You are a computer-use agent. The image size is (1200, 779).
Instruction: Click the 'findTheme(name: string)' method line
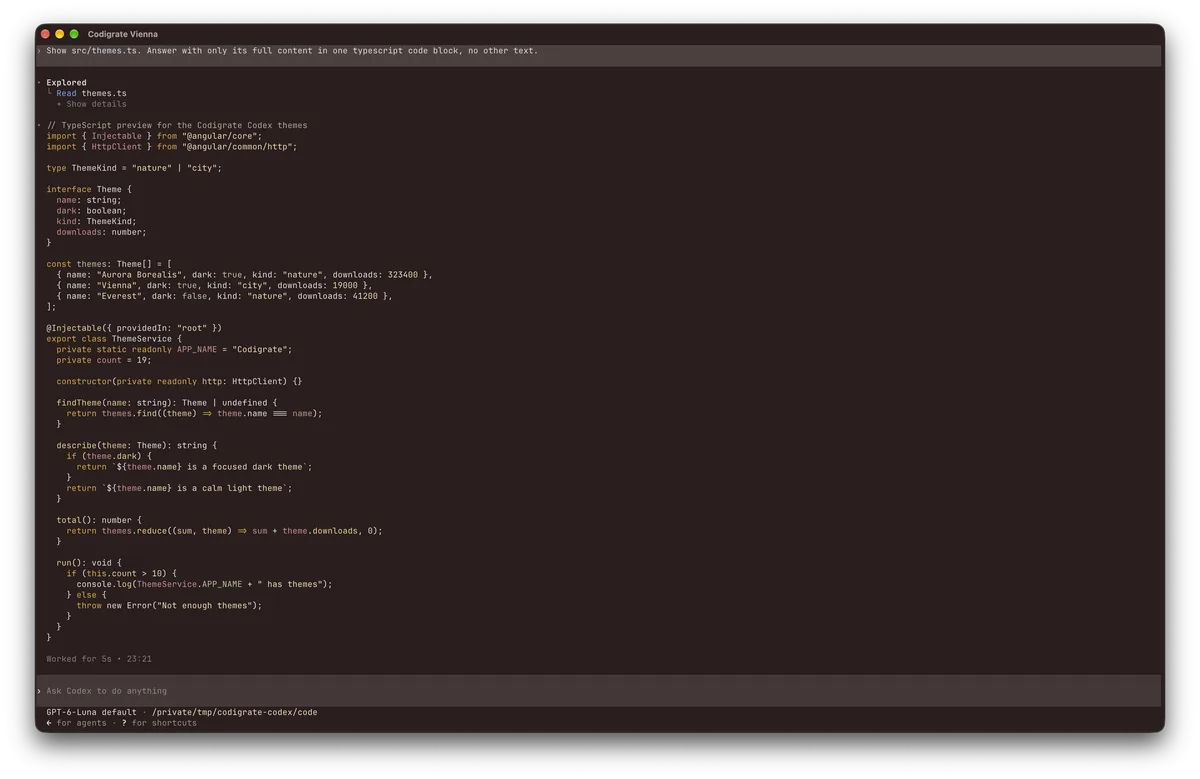(x=167, y=403)
